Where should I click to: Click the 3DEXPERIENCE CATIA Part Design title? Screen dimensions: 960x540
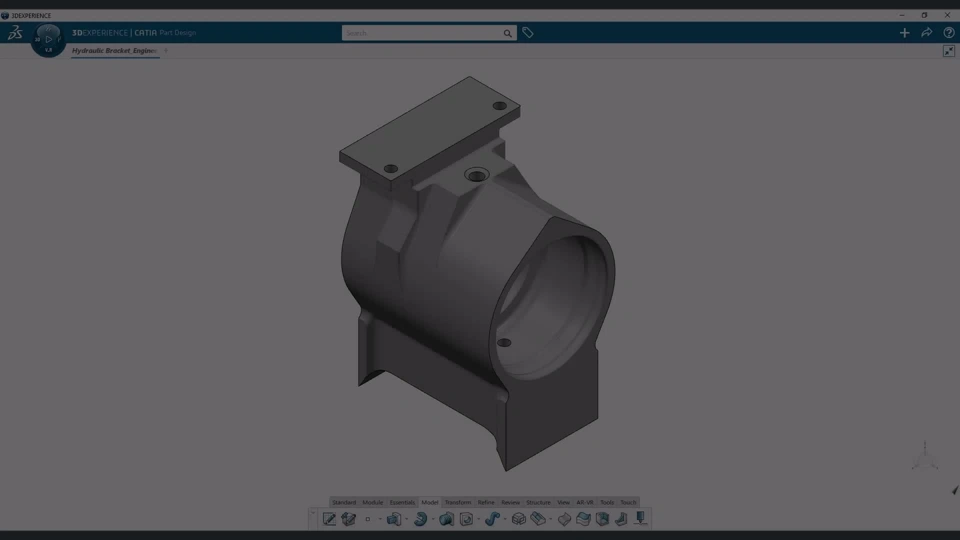click(134, 33)
